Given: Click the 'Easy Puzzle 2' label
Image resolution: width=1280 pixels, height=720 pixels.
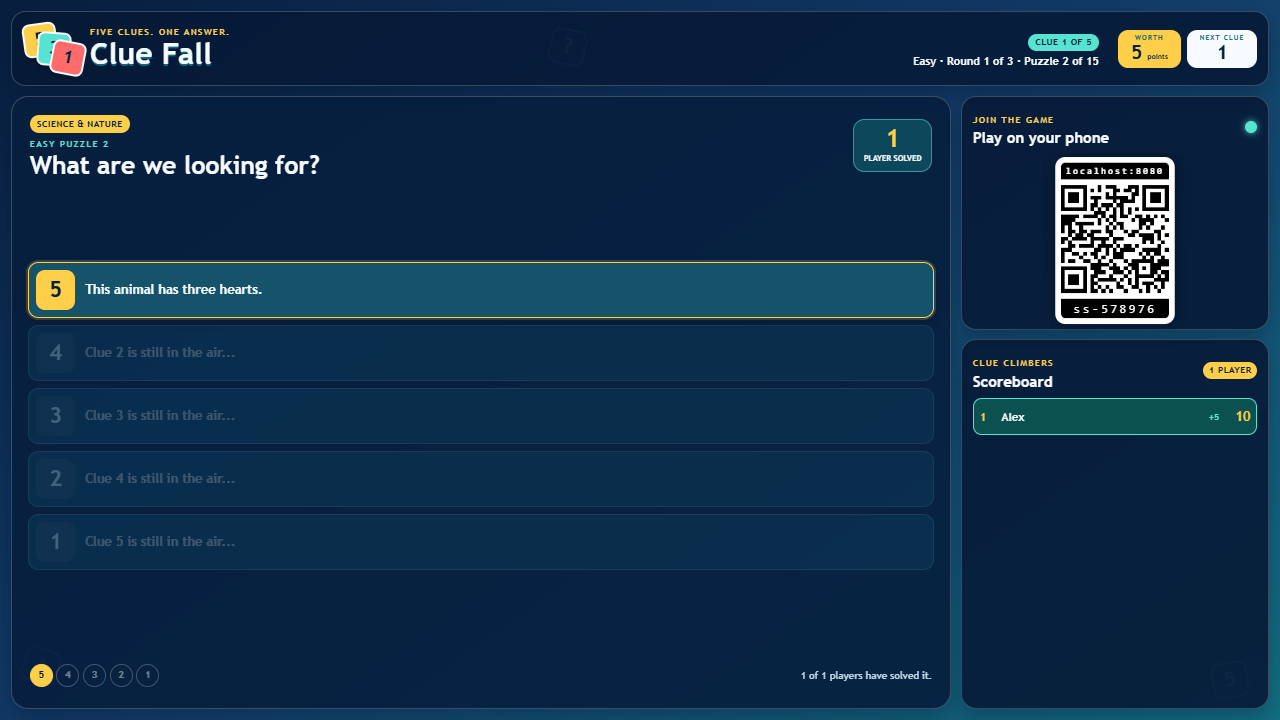Looking at the screenshot, I should (70, 144).
